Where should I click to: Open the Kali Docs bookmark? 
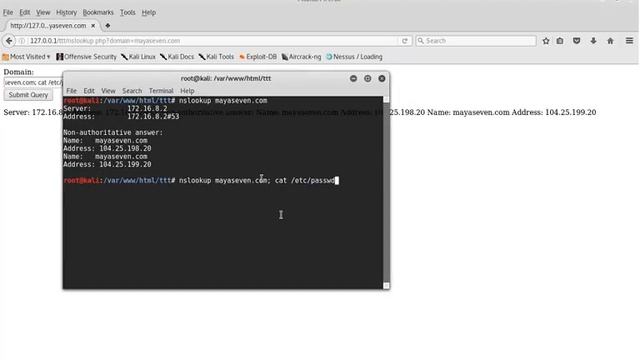(177, 57)
